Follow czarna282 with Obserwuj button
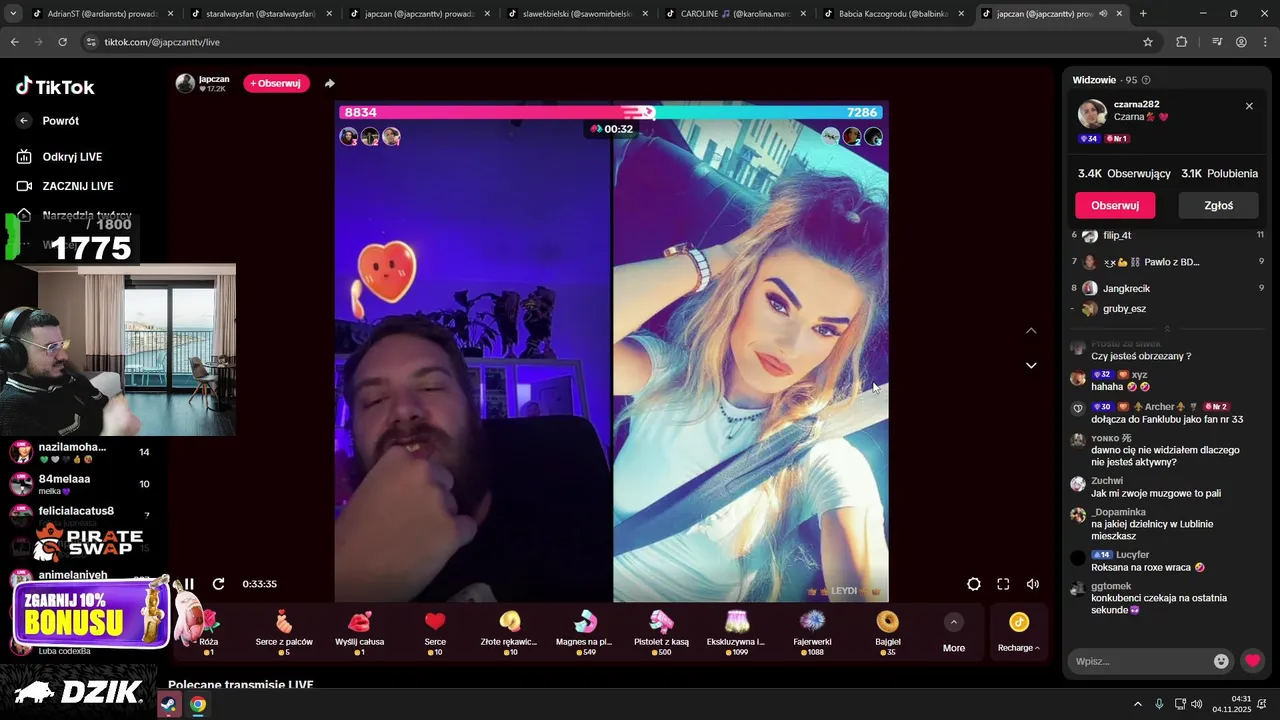1280x720 pixels. [x=1115, y=205]
